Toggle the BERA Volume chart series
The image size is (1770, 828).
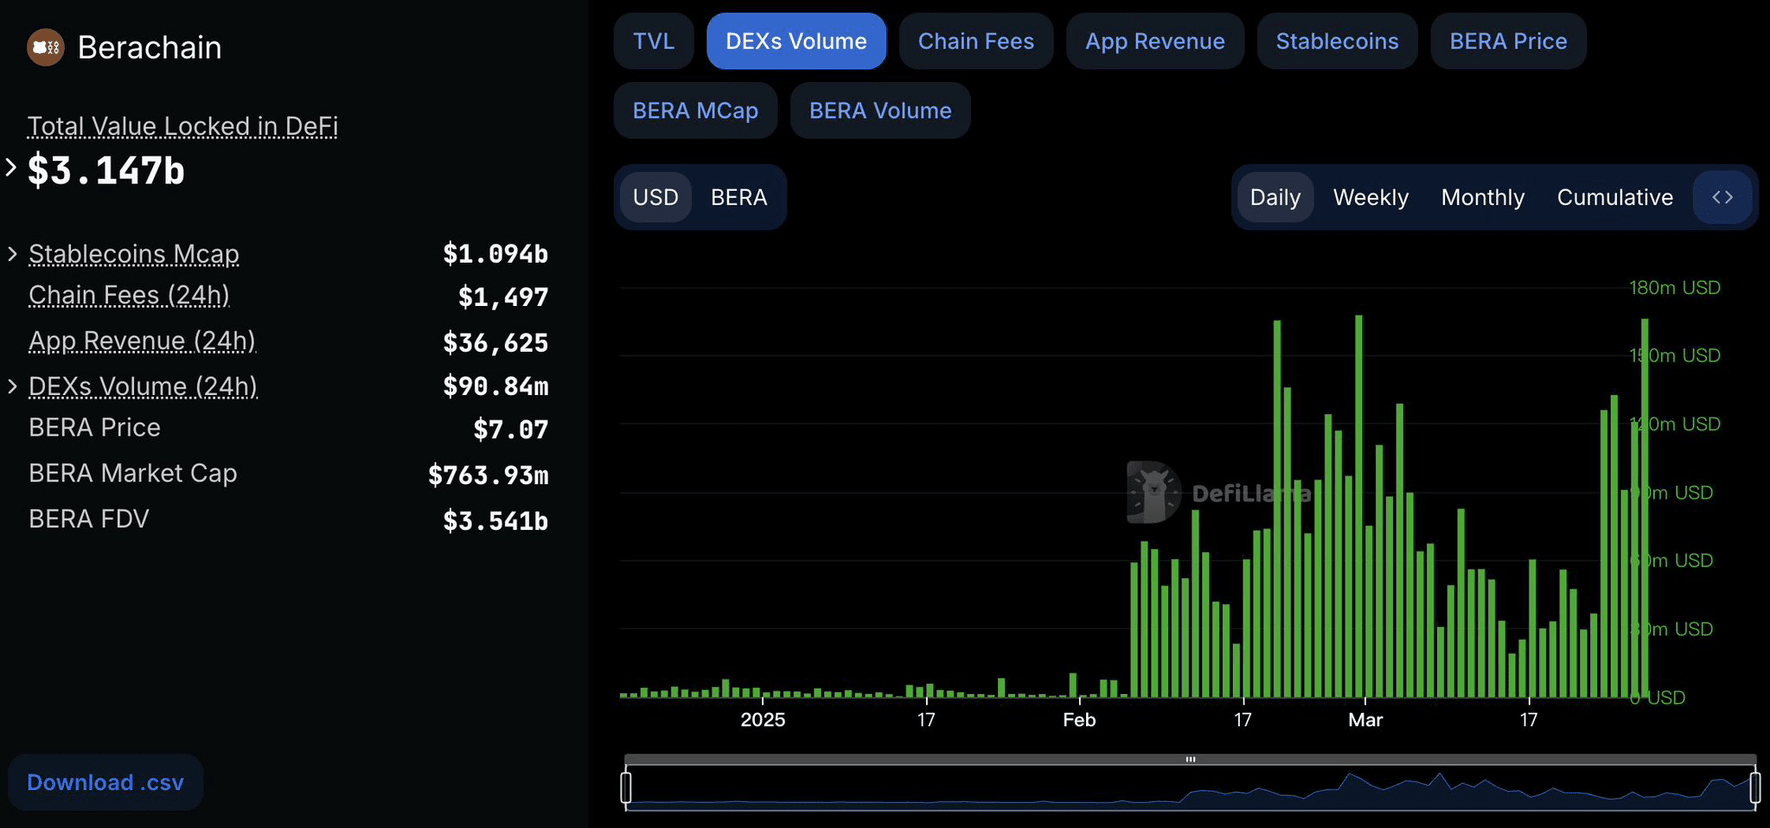click(880, 110)
